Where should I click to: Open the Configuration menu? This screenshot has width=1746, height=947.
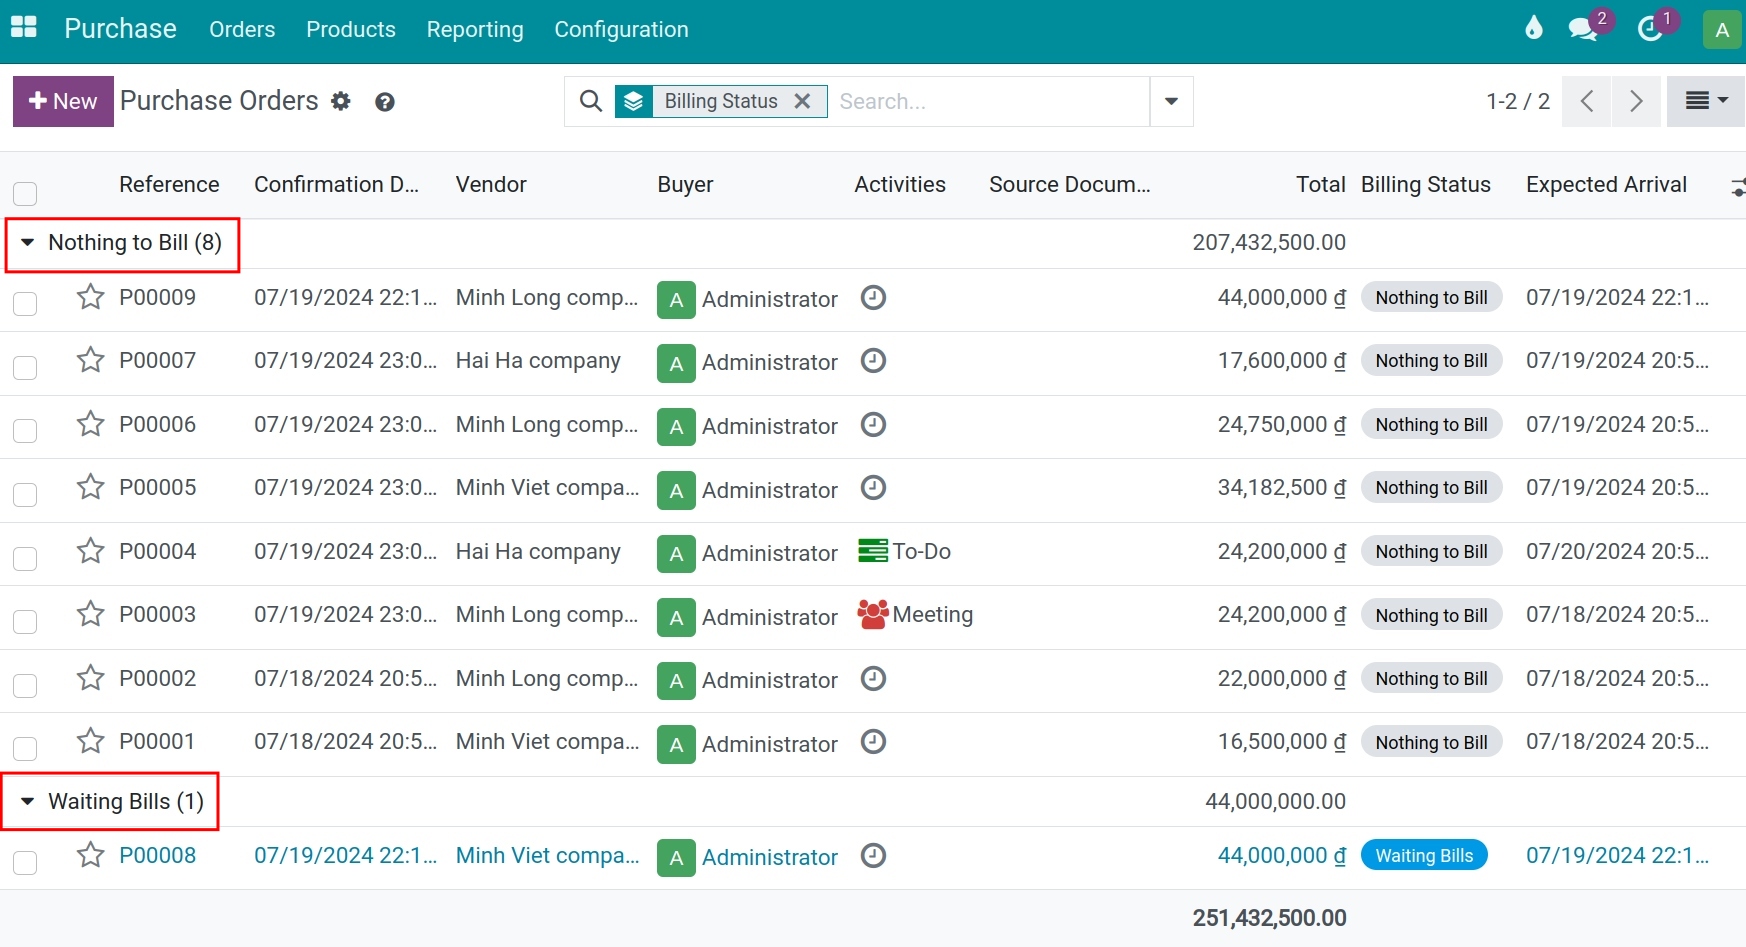[x=621, y=30]
